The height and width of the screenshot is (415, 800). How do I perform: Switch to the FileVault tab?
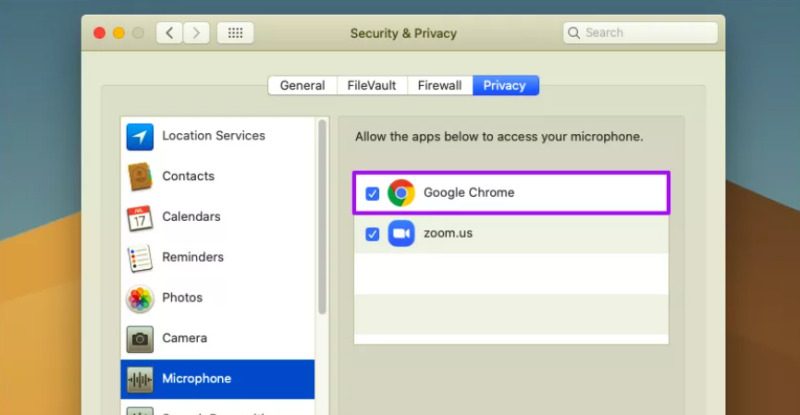372,86
